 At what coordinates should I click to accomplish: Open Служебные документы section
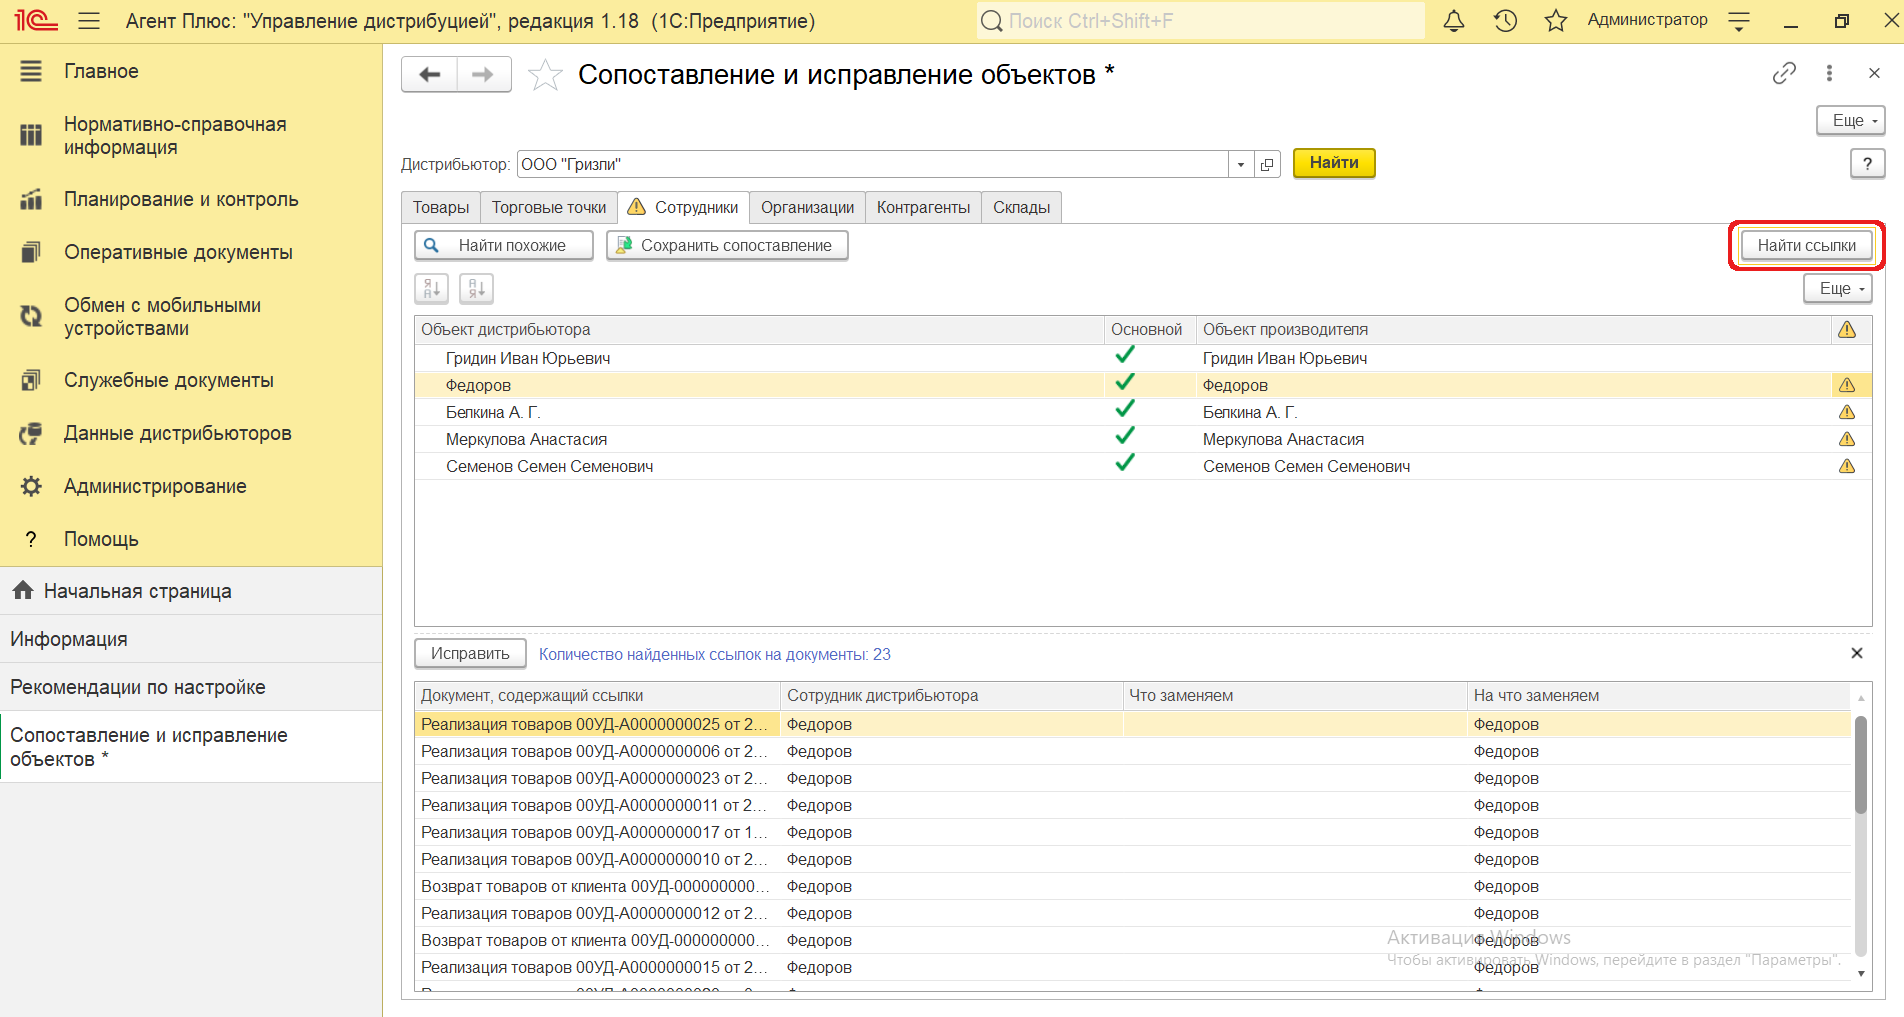click(x=191, y=380)
